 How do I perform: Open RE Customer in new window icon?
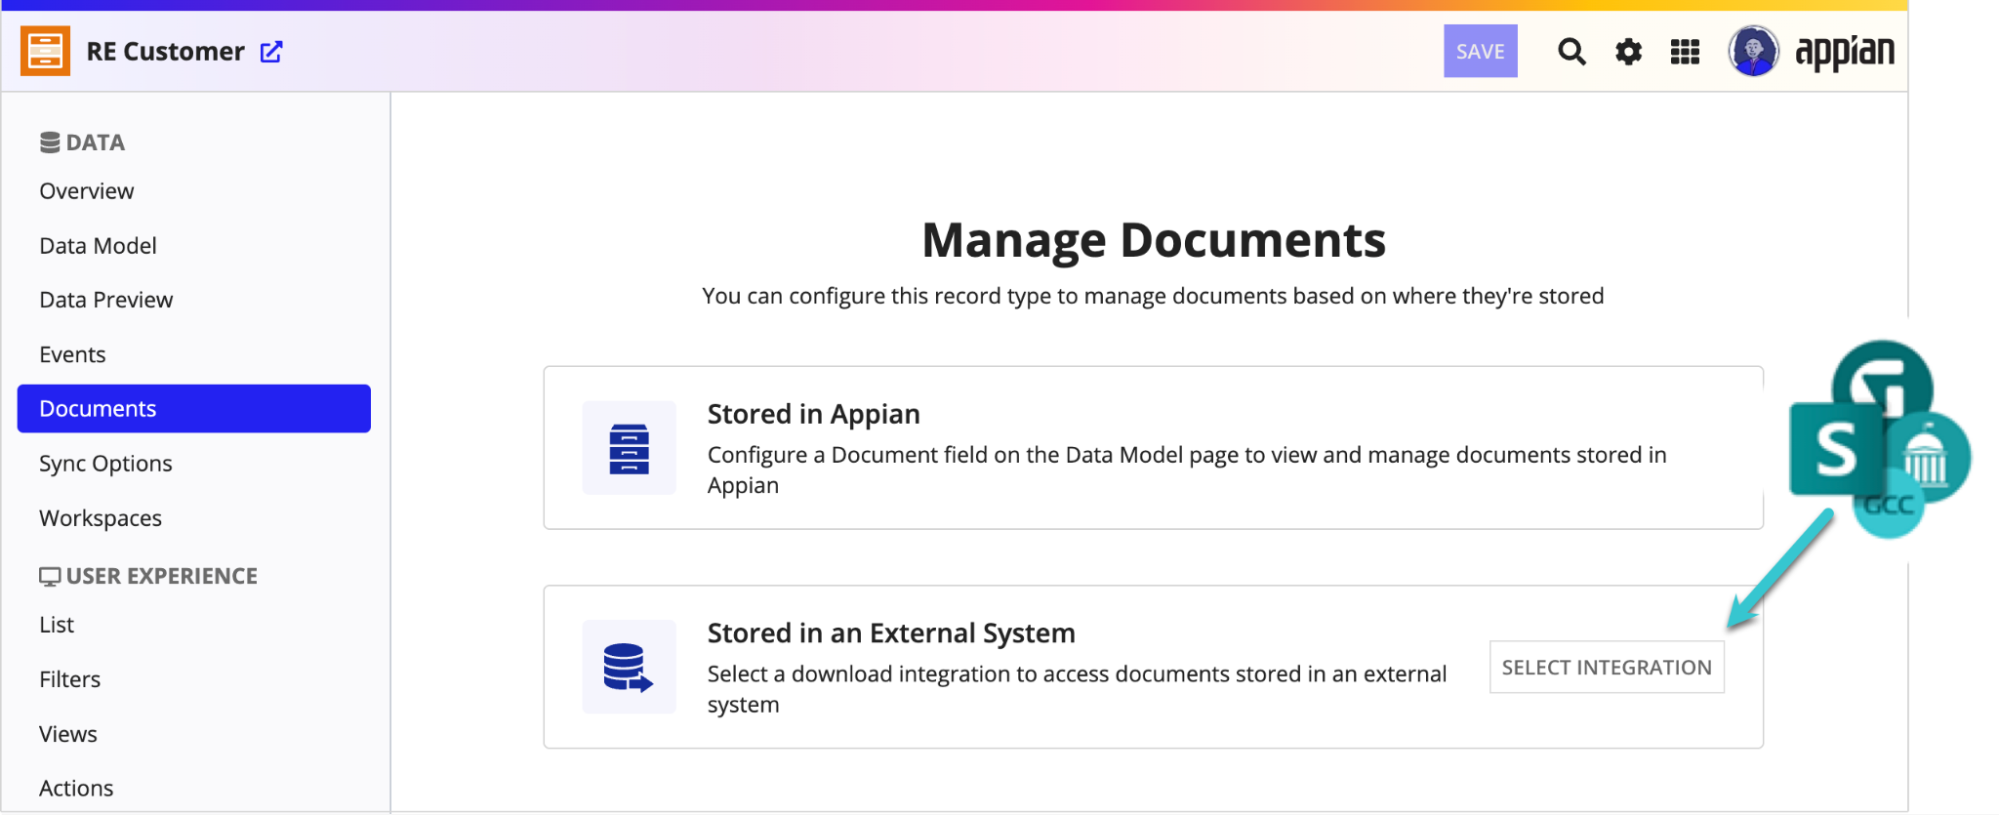pos(271,52)
